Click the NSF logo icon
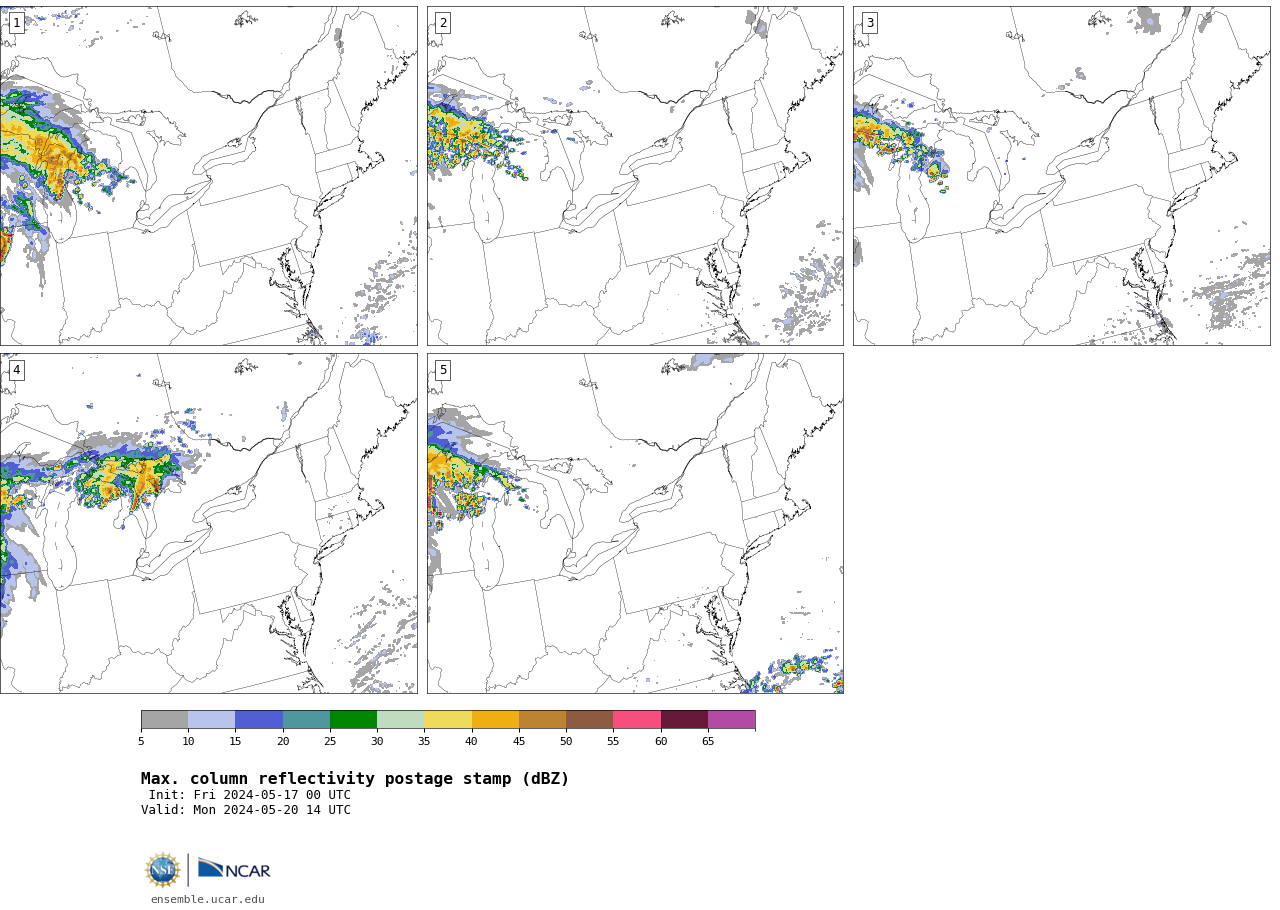The height and width of the screenshot is (910, 1280). pyautogui.click(x=163, y=870)
